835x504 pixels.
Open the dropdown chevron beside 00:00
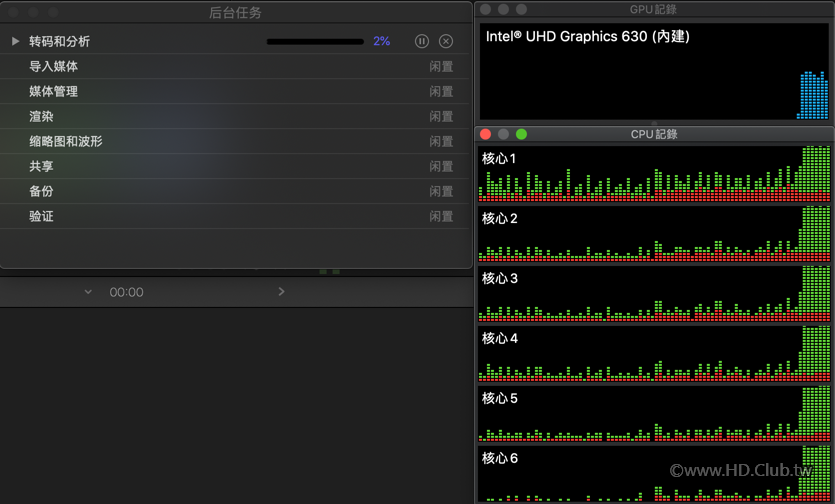coord(88,292)
